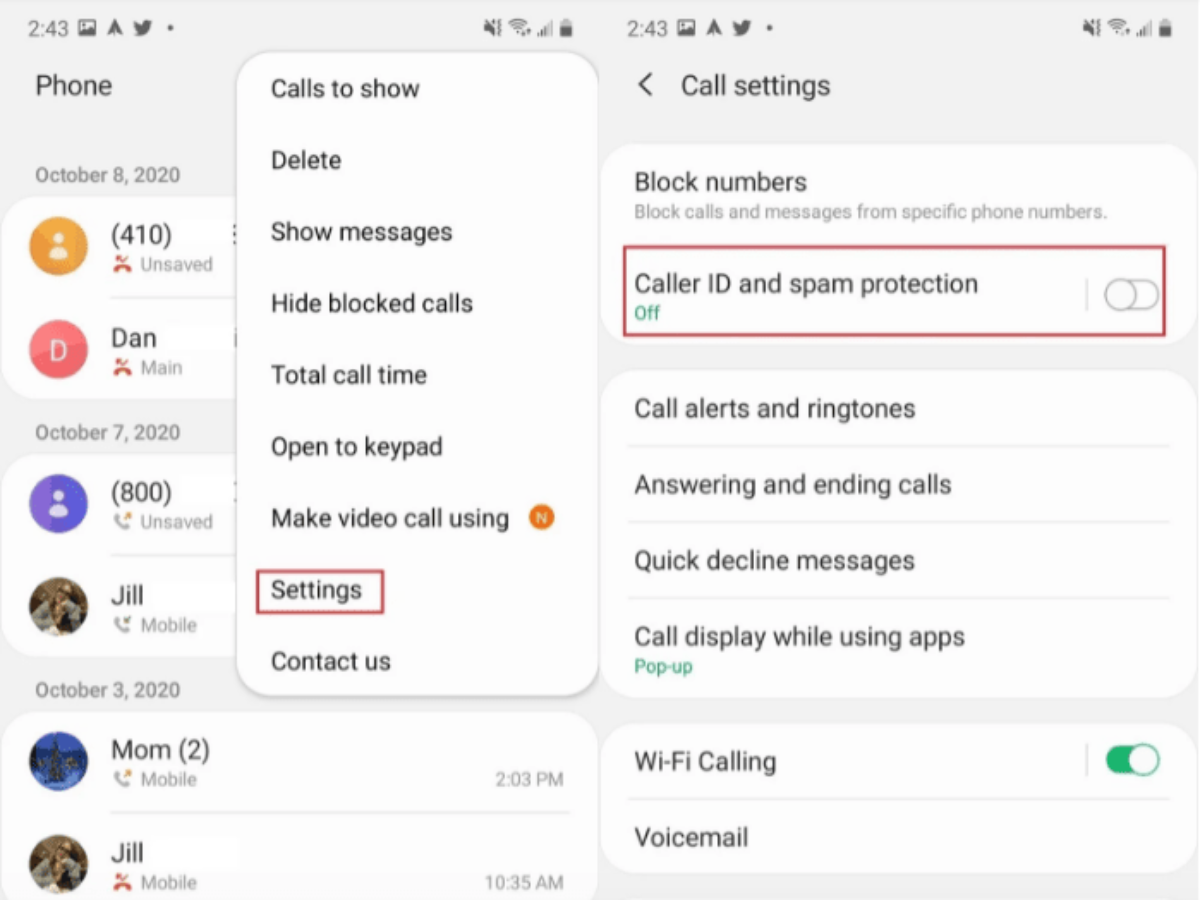
Task: Tap the orange N badge beside video call
Action: tap(541, 518)
